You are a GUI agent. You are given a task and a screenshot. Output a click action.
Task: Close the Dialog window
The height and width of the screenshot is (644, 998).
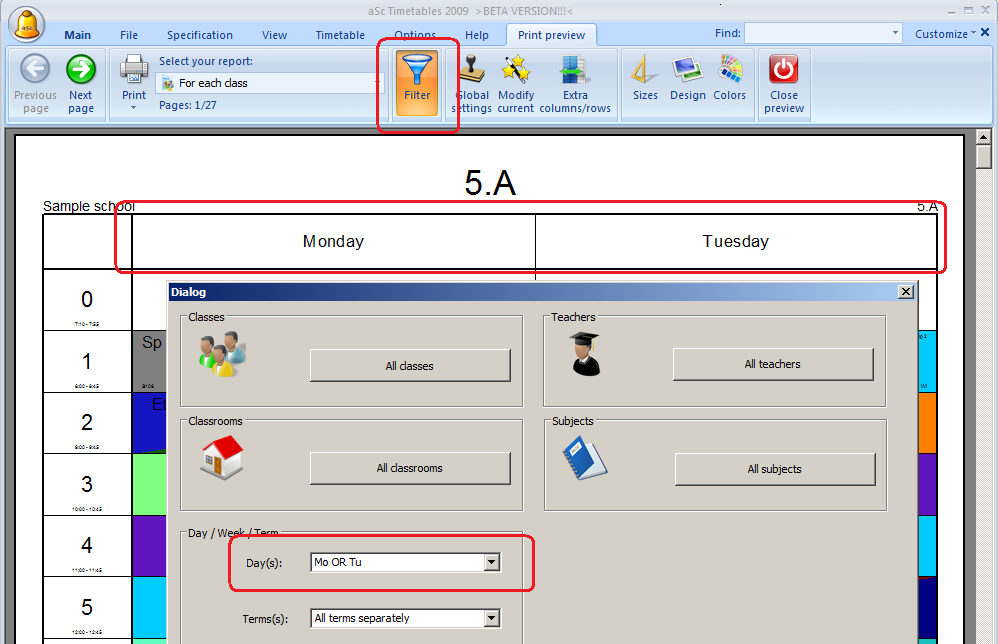coord(905,292)
